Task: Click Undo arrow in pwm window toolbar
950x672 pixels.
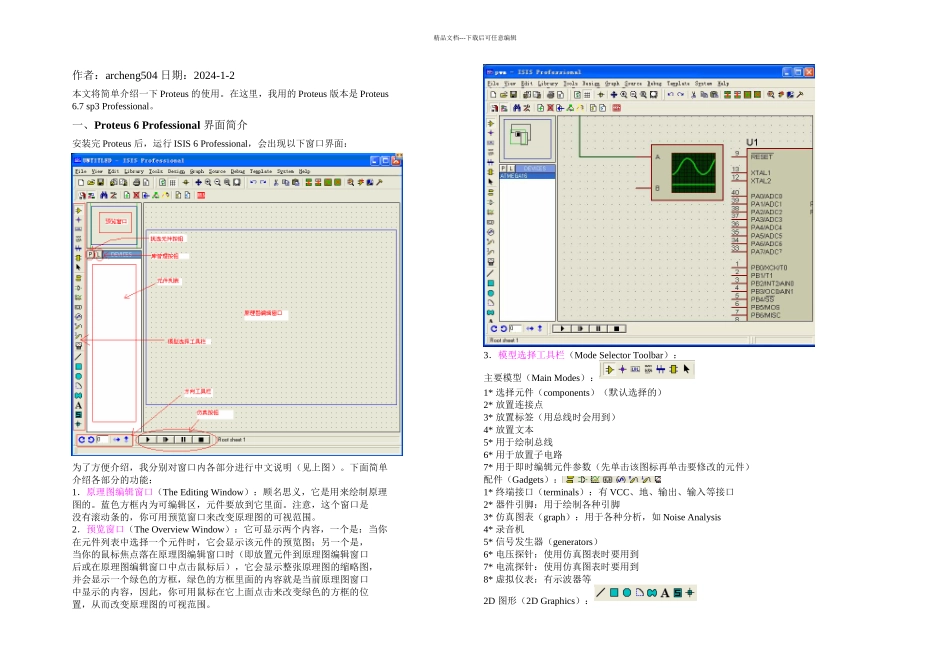Action: click(x=670, y=95)
